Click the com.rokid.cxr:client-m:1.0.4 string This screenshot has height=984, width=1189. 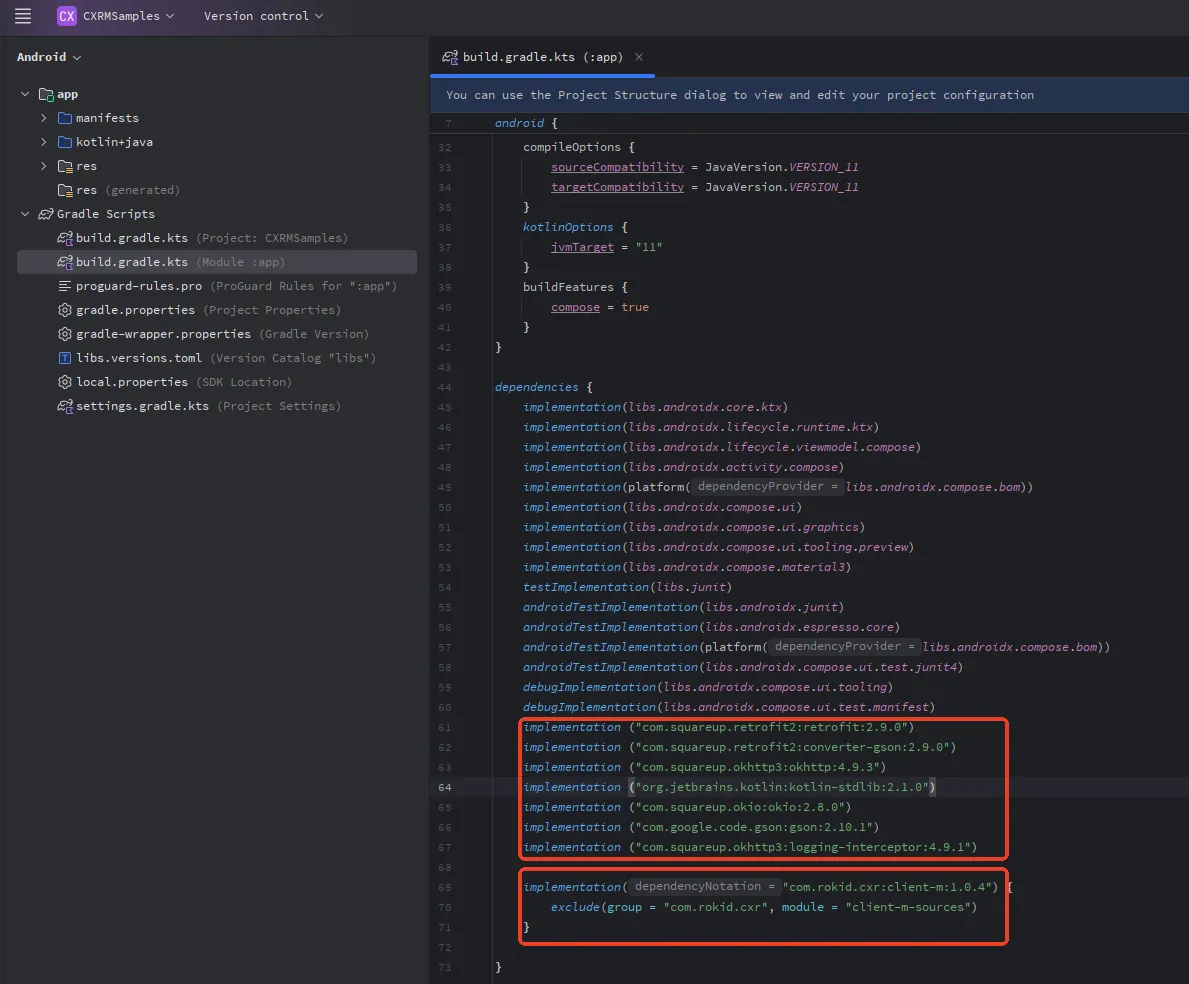point(887,887)
